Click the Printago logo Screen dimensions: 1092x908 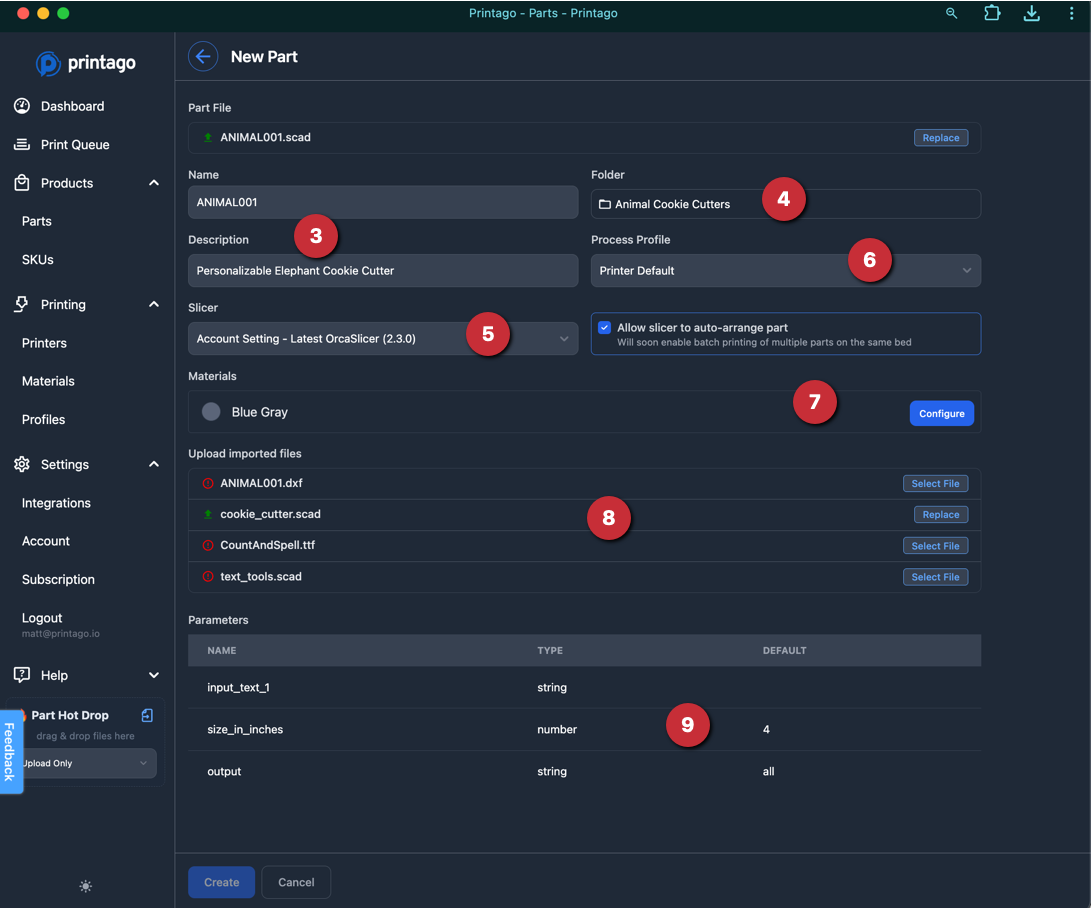(x=86, y=63)
